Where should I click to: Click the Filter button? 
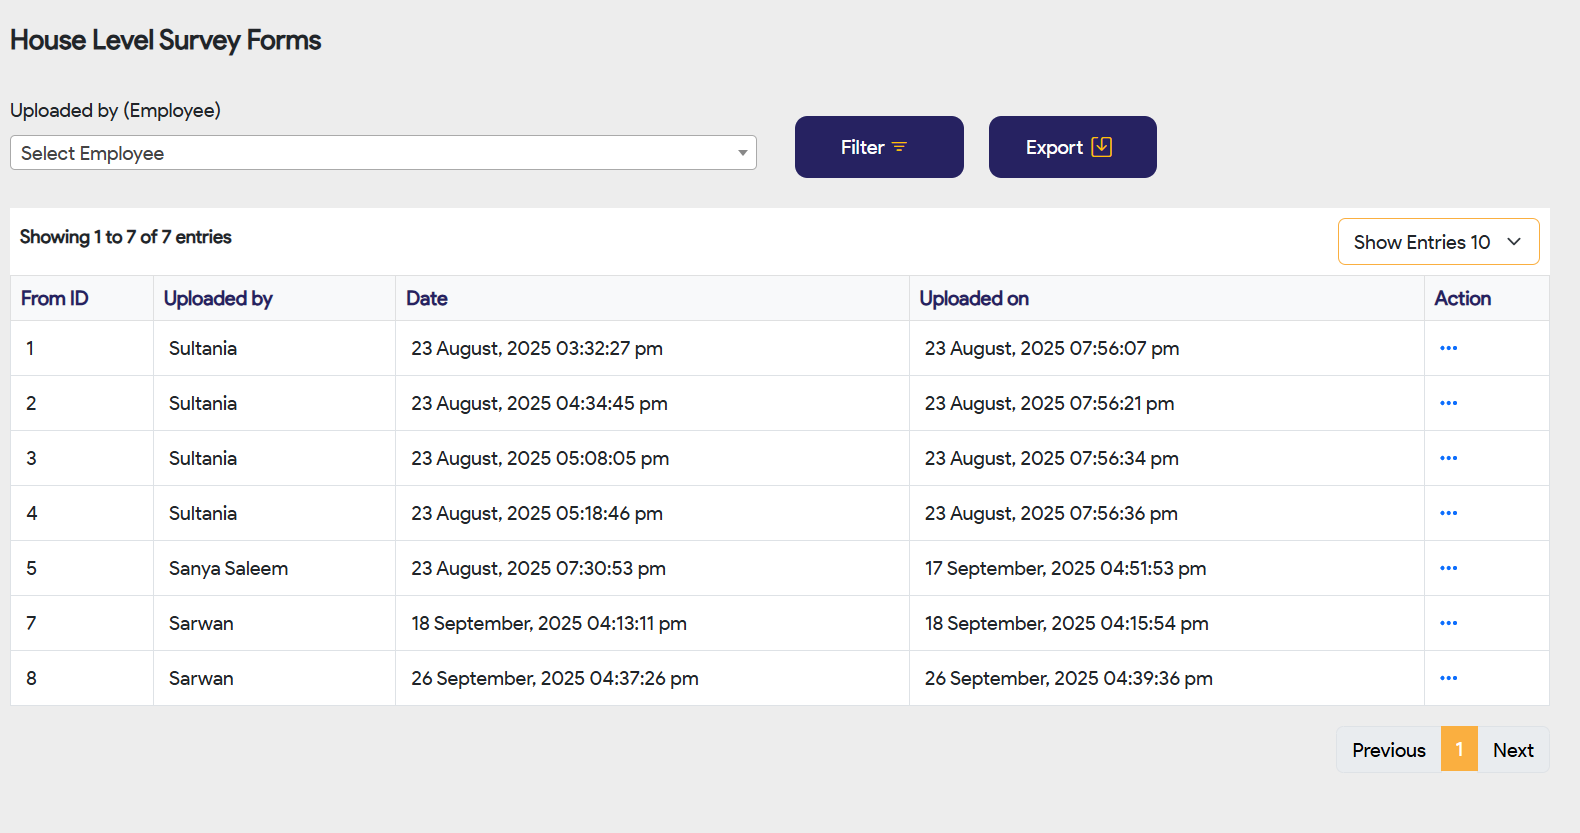pyautogui.click(x=879, y=147)
